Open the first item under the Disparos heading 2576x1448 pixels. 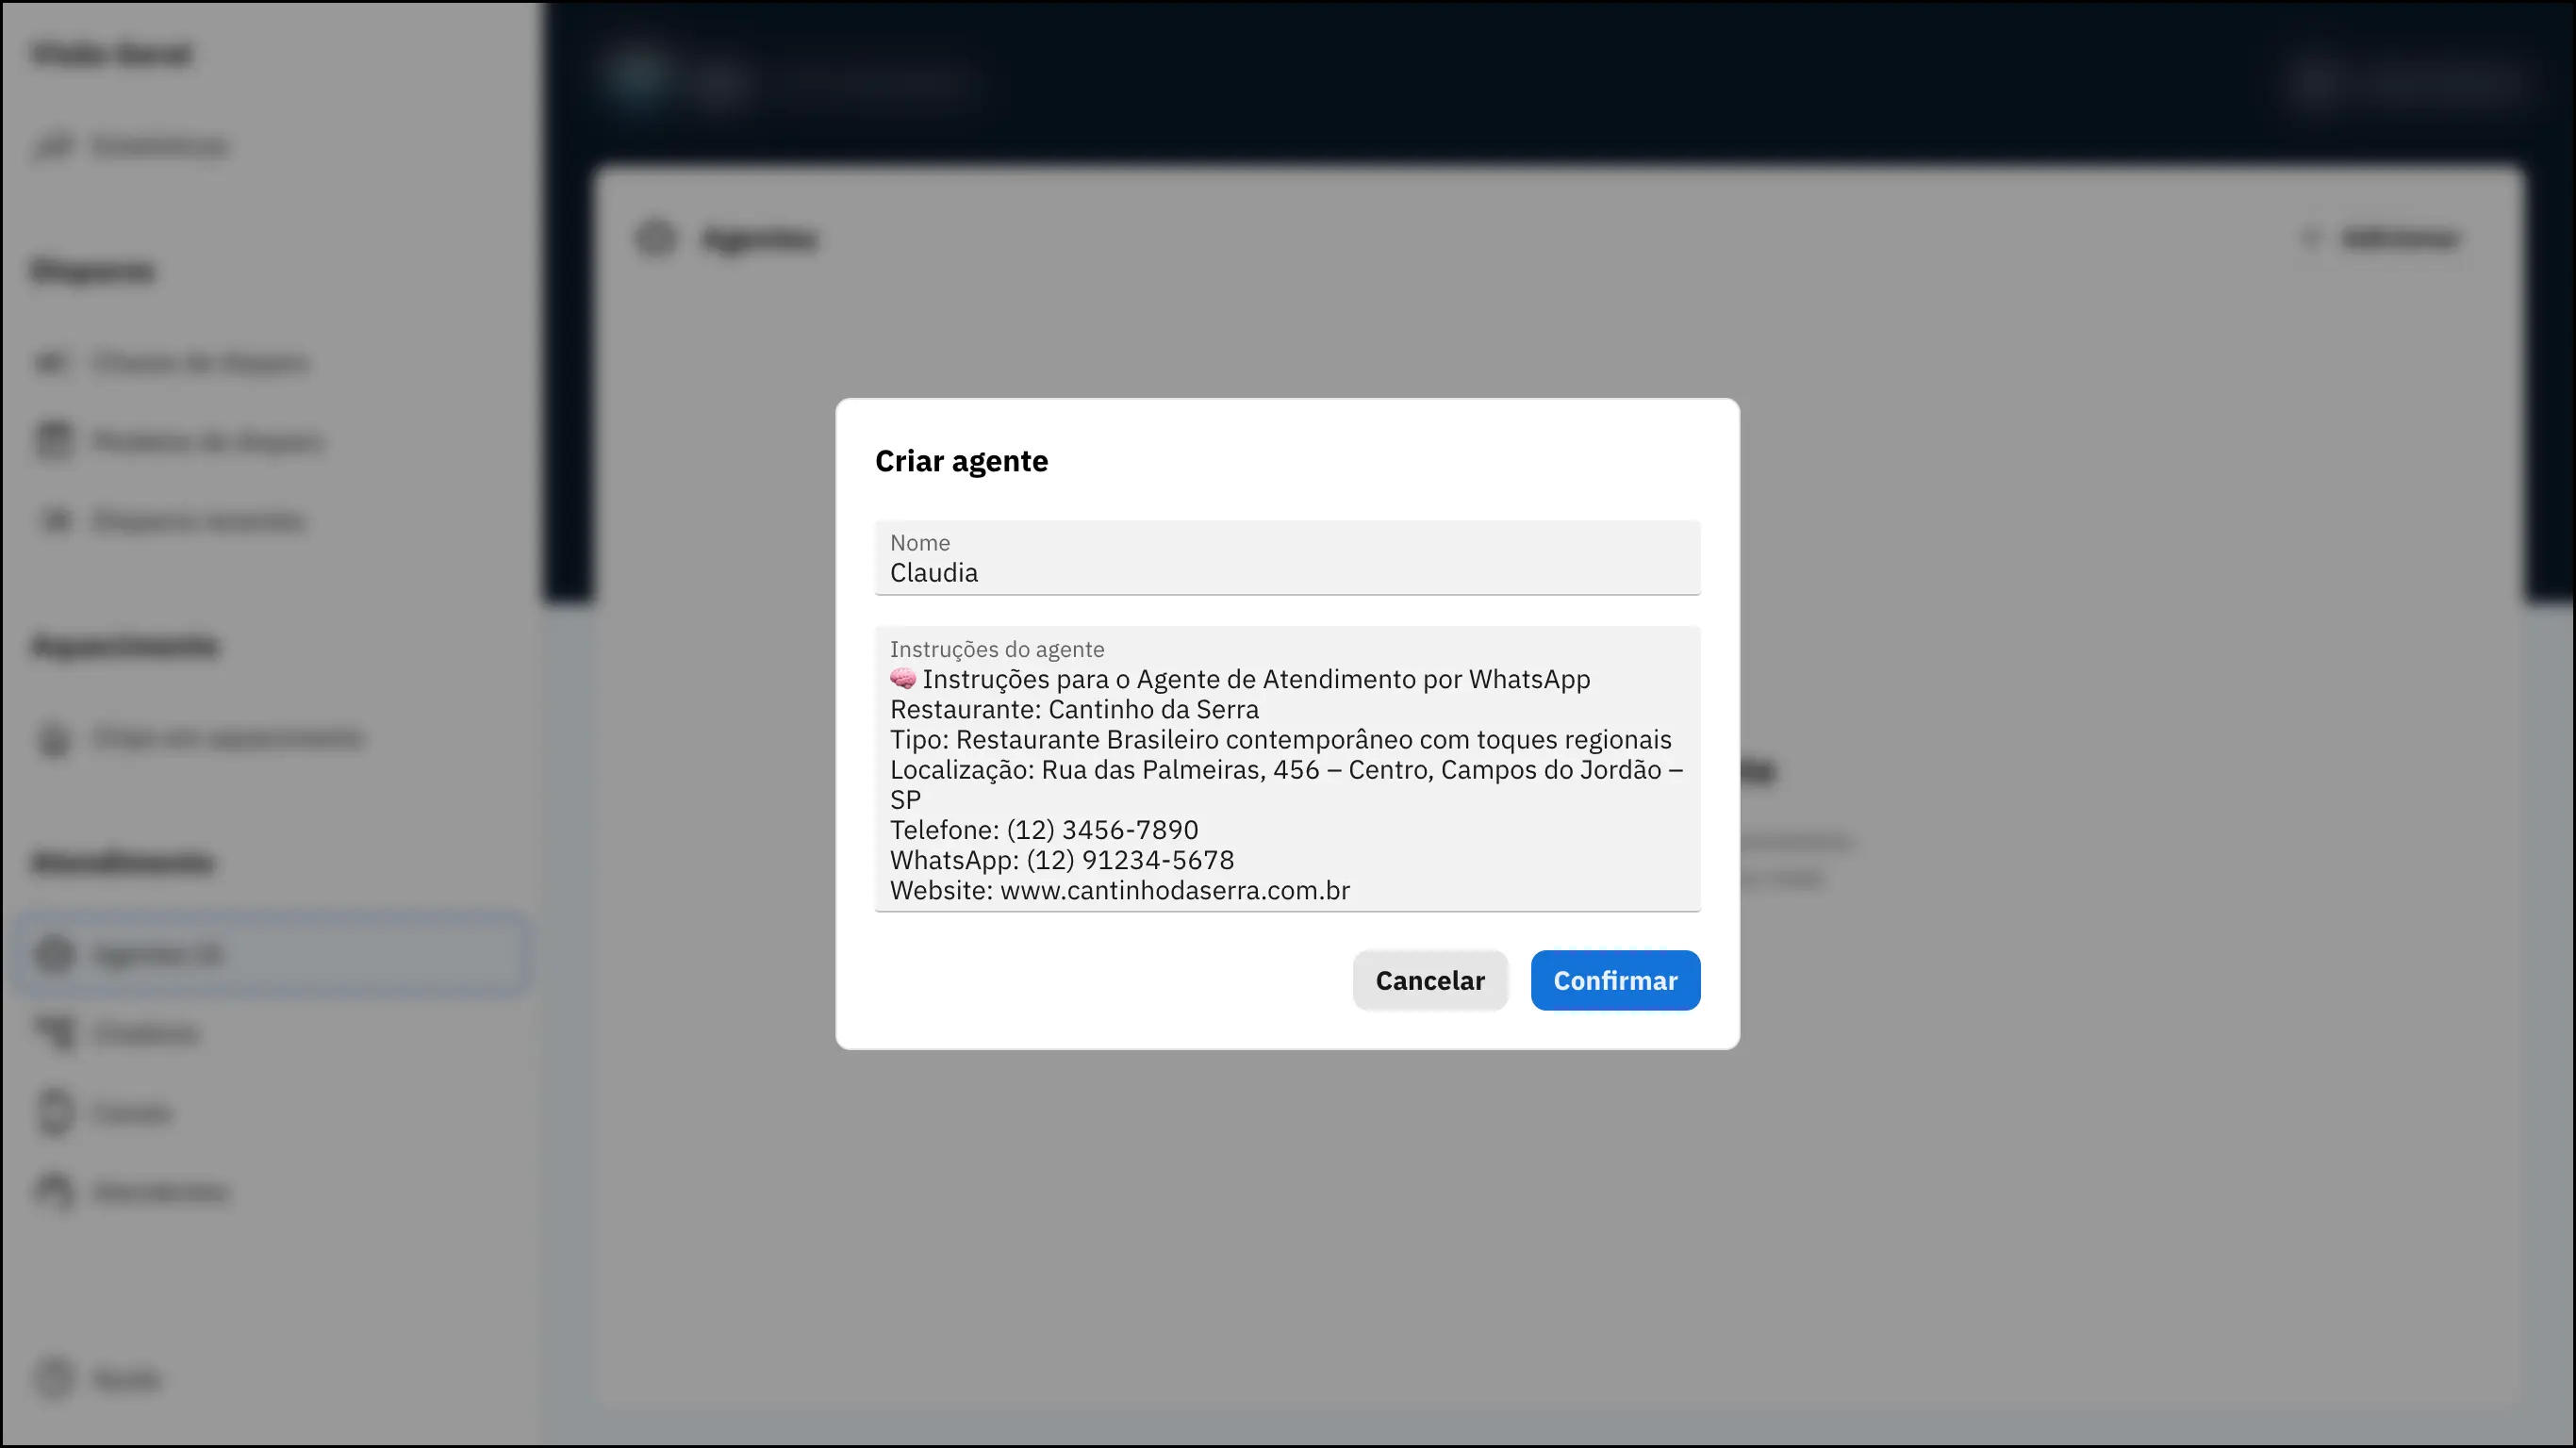199,362
